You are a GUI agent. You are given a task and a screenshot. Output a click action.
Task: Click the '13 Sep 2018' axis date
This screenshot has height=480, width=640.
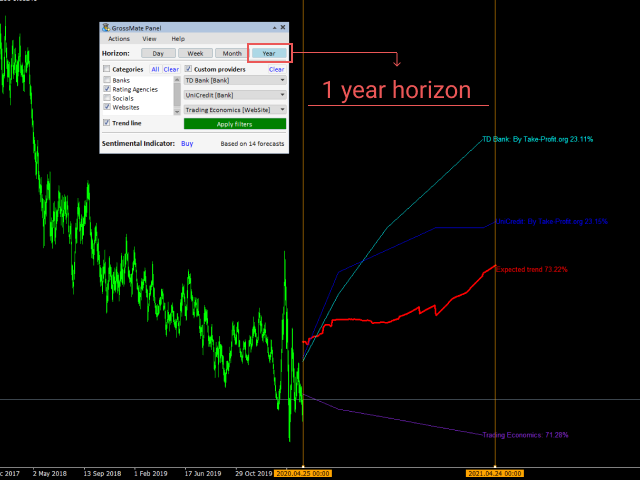pos(102,473)
